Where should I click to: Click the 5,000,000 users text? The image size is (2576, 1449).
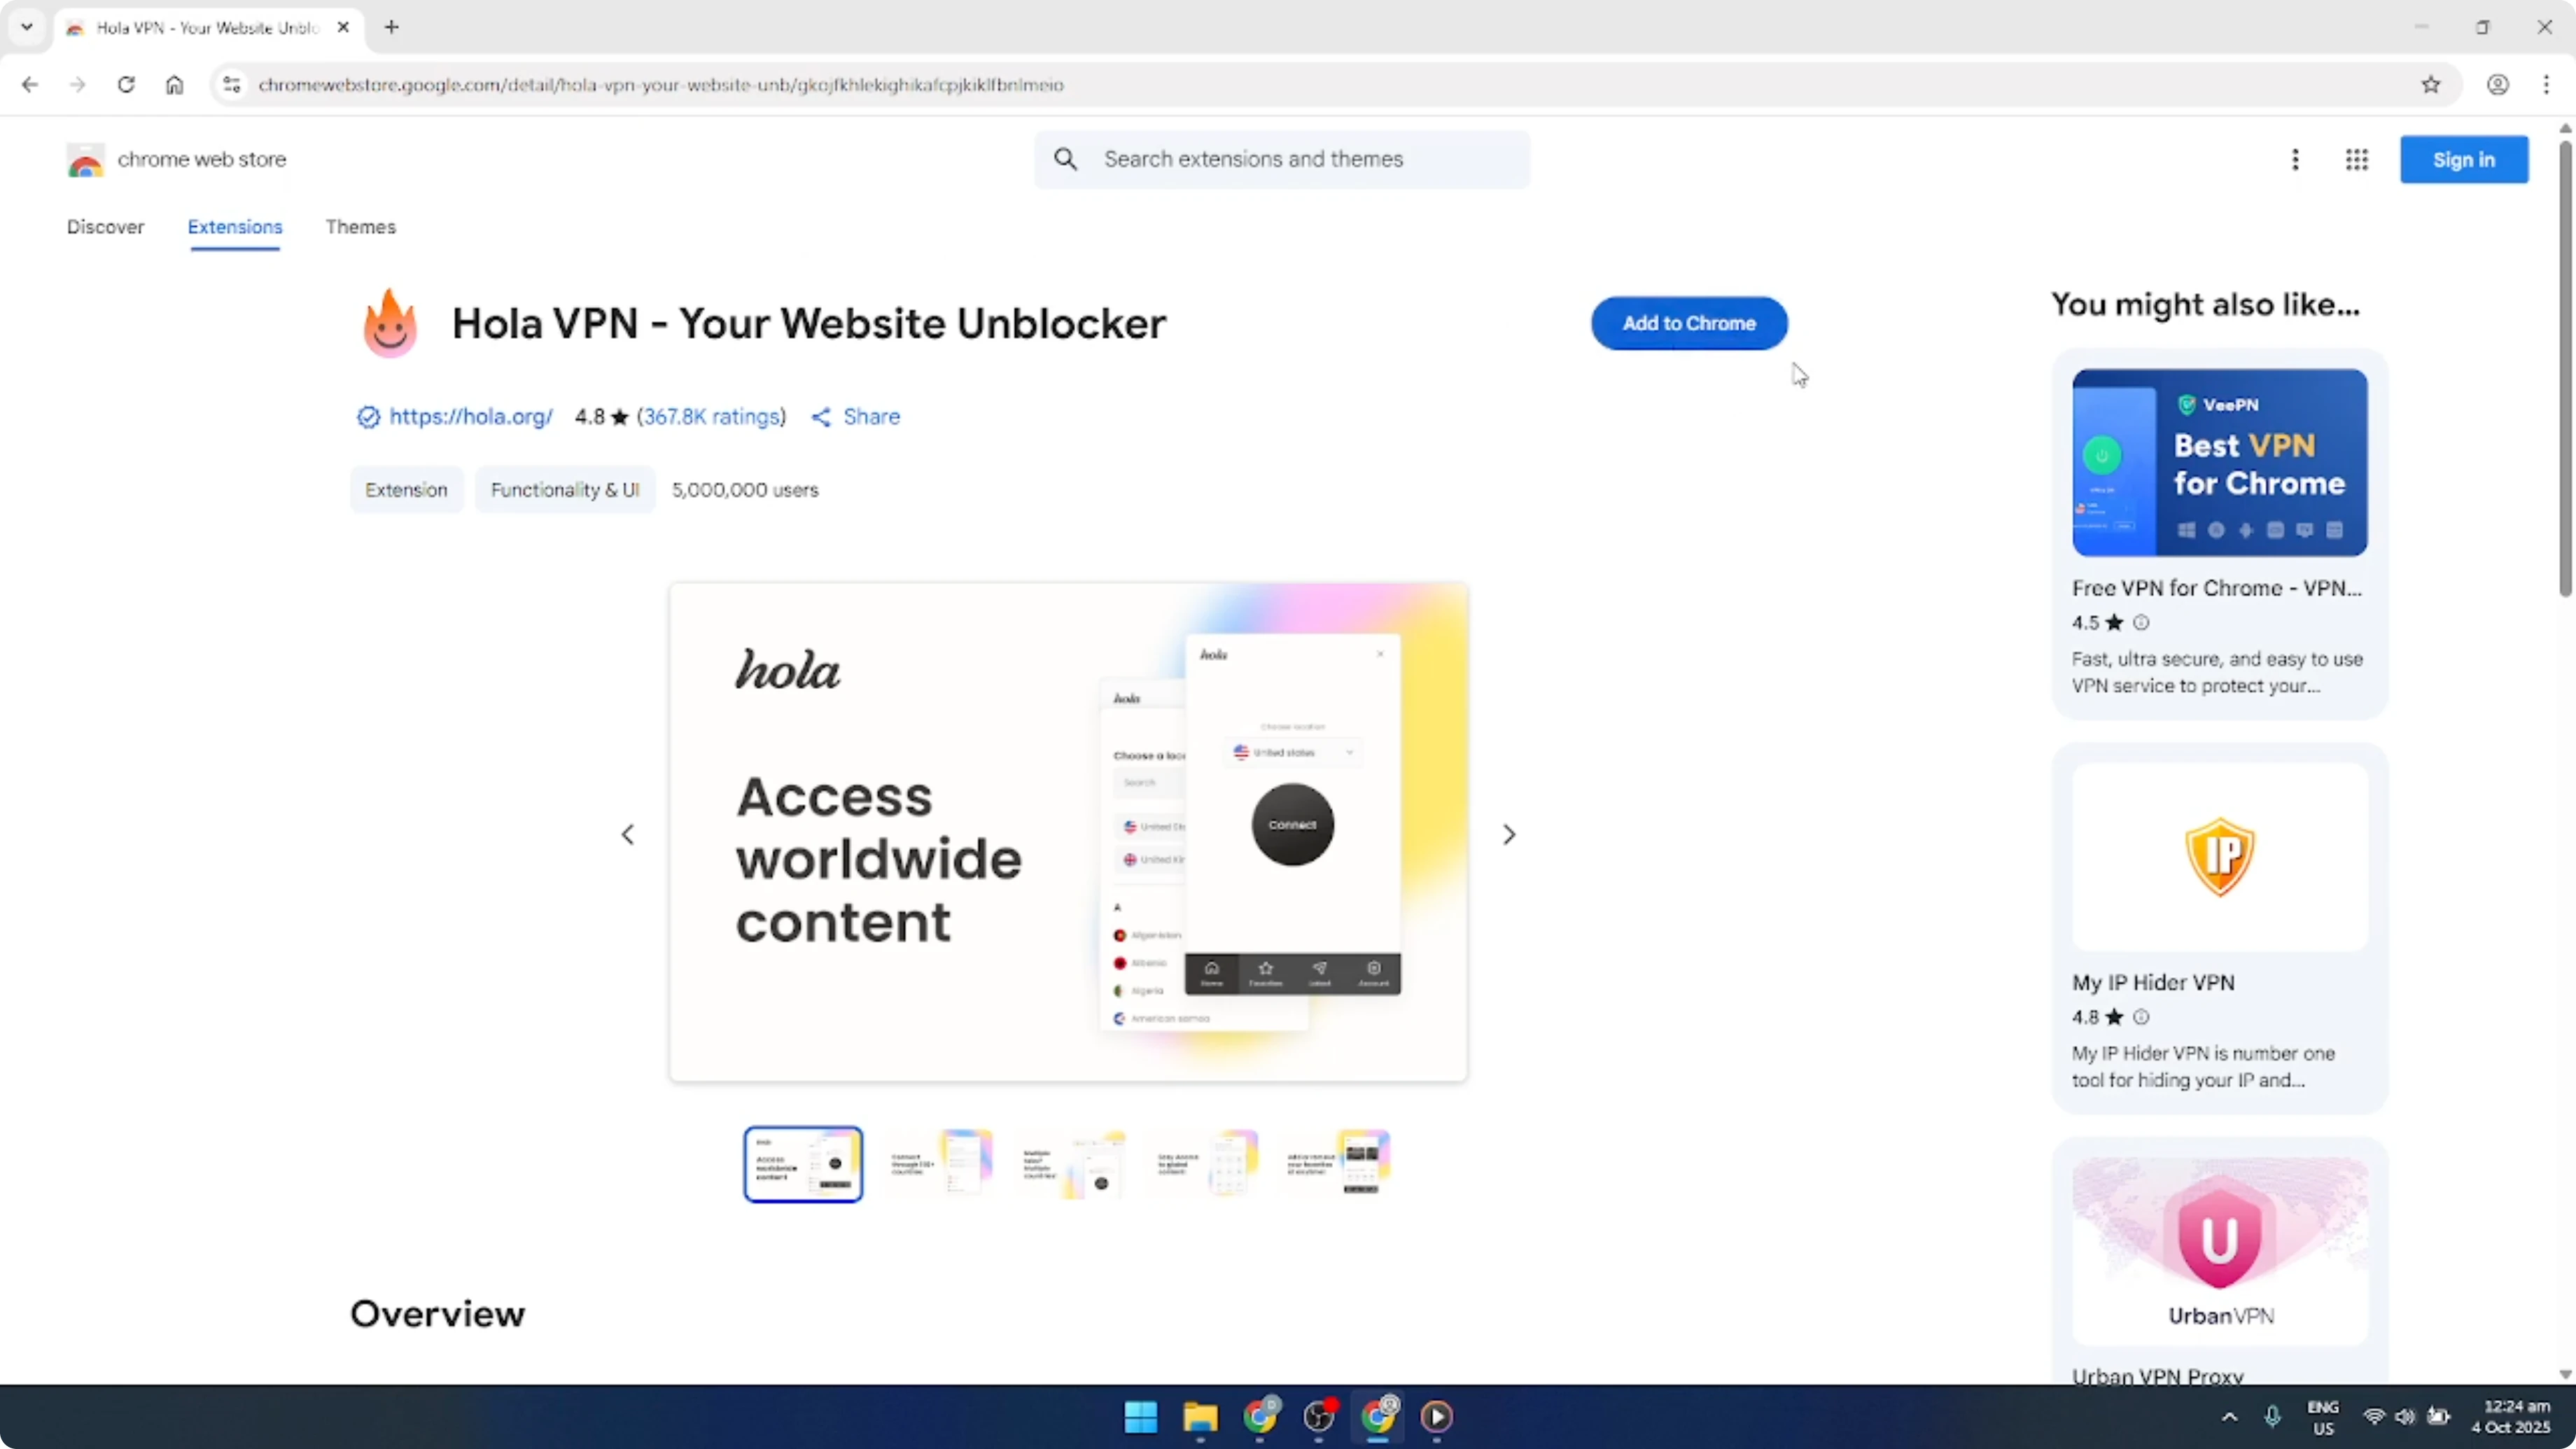[745, 490]
